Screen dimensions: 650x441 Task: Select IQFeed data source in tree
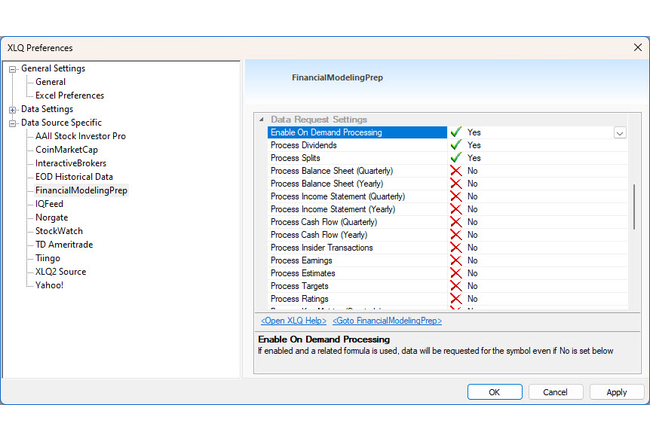[x=49, y=204]
